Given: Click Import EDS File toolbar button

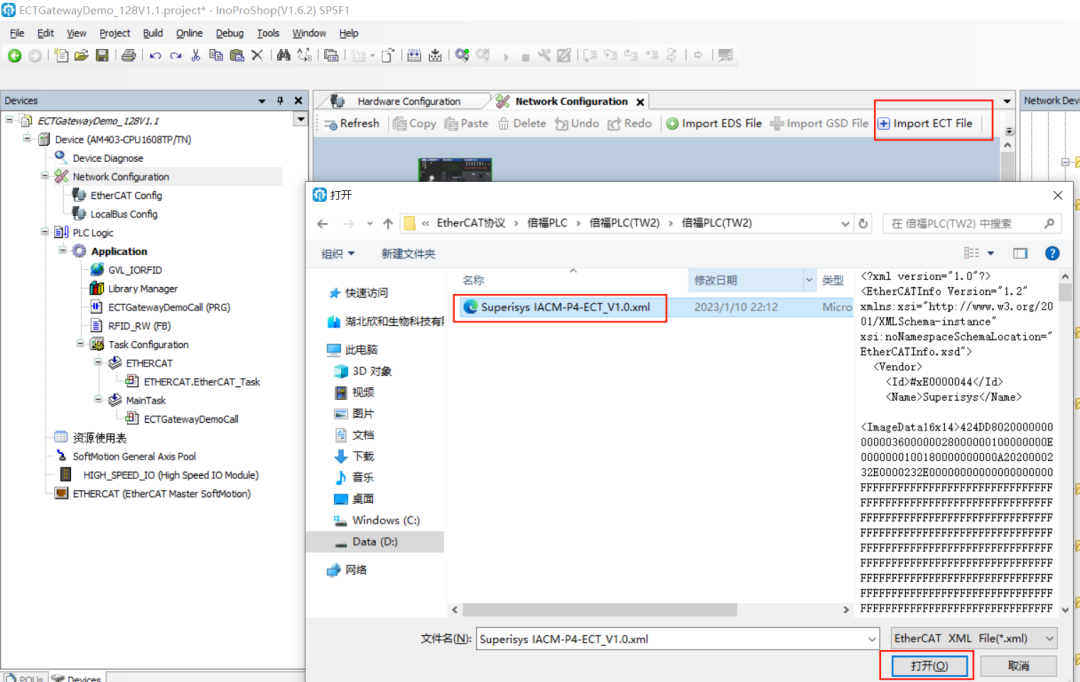Looking at the screenshot, I should click(714, 123).
